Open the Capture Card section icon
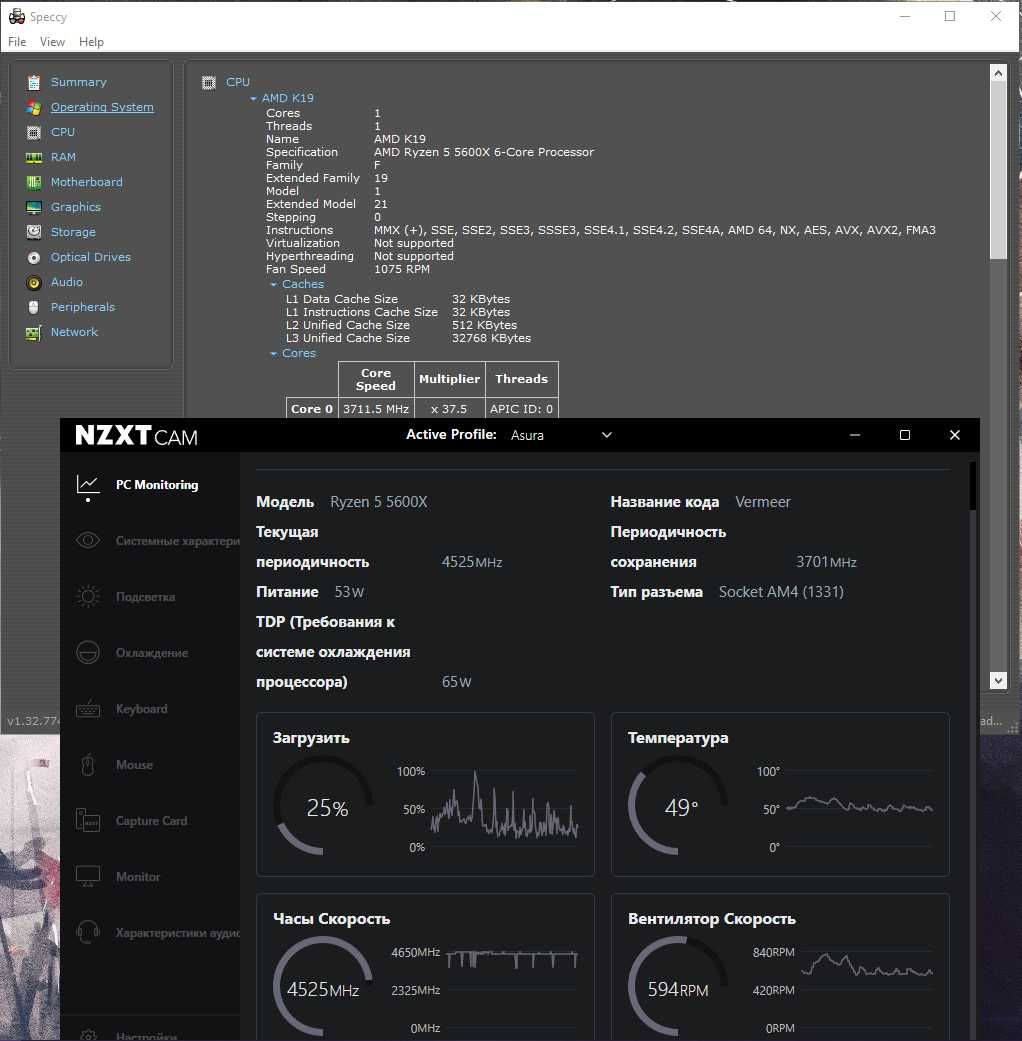This screenshot has width=1022, height=1041. [x=88, y=821]
